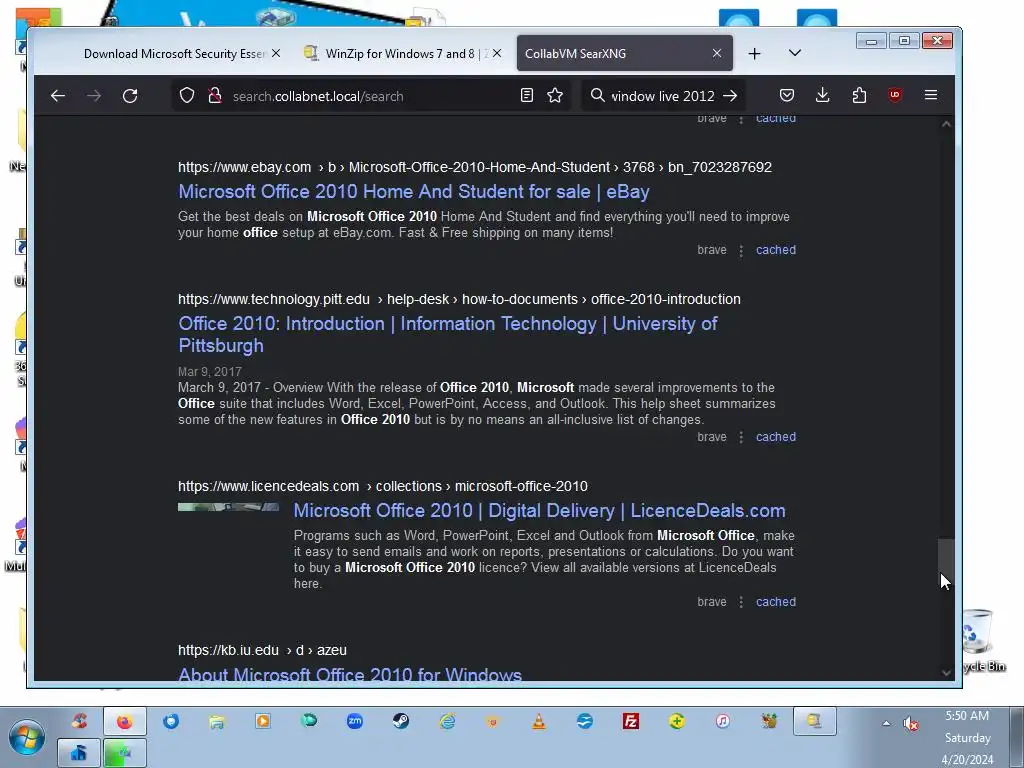Open more options for the Pittsburgh result

741,438
